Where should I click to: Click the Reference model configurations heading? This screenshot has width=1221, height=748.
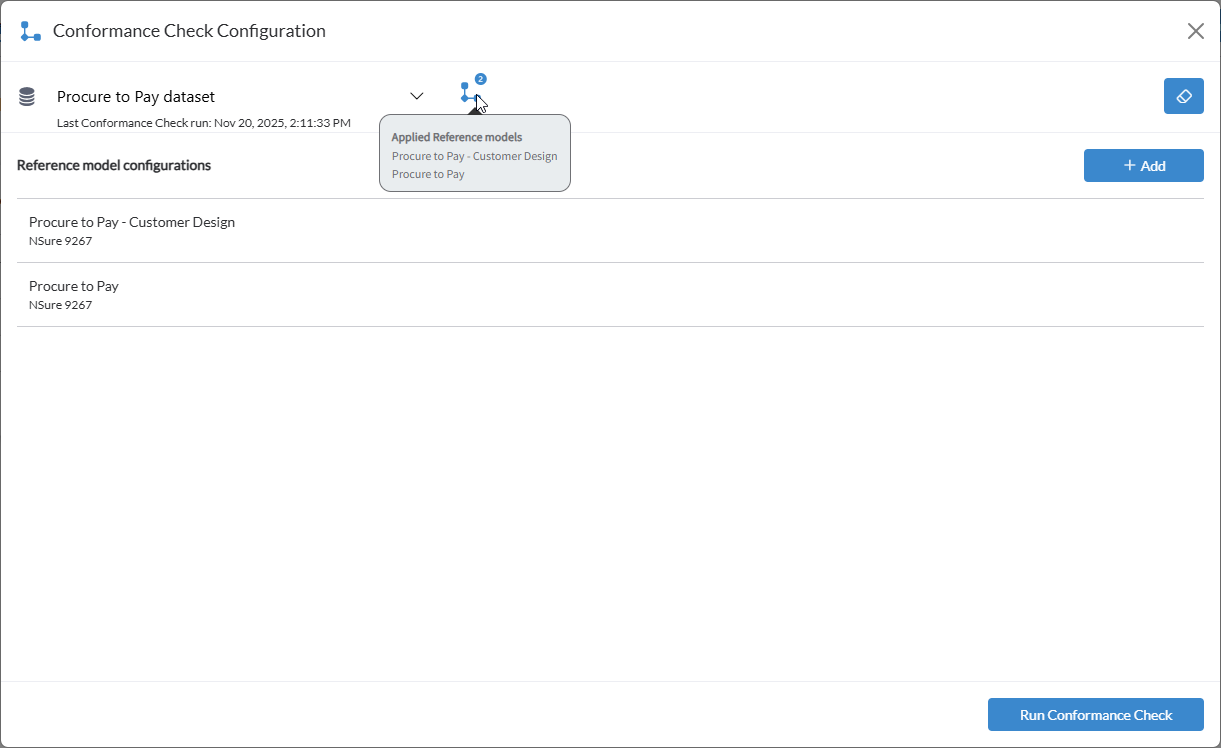coord(114,165)
